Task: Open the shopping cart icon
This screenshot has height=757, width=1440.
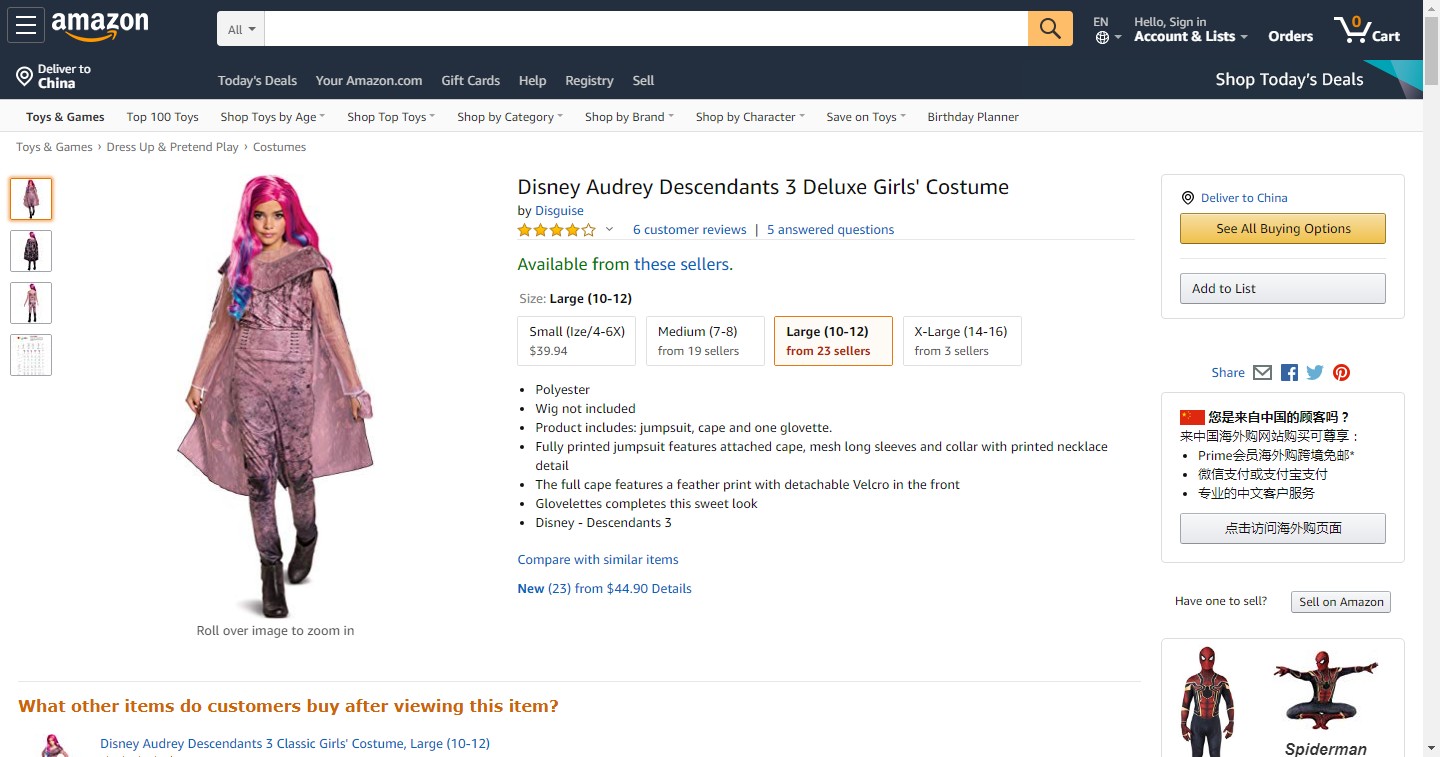Action: tap(1366, 29)
